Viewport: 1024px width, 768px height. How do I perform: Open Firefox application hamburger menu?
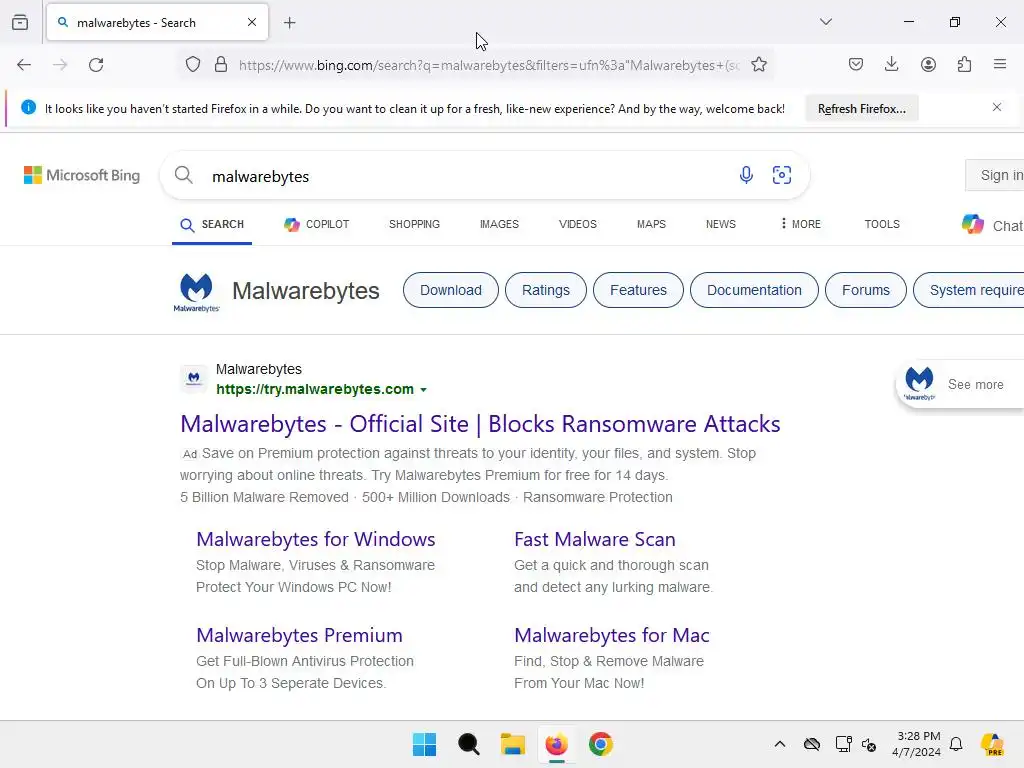click(x=1000, y=64)
